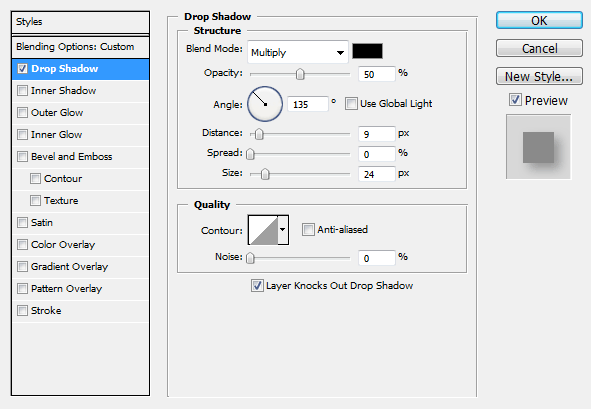Click the Size slider handle

pos(265,174)
